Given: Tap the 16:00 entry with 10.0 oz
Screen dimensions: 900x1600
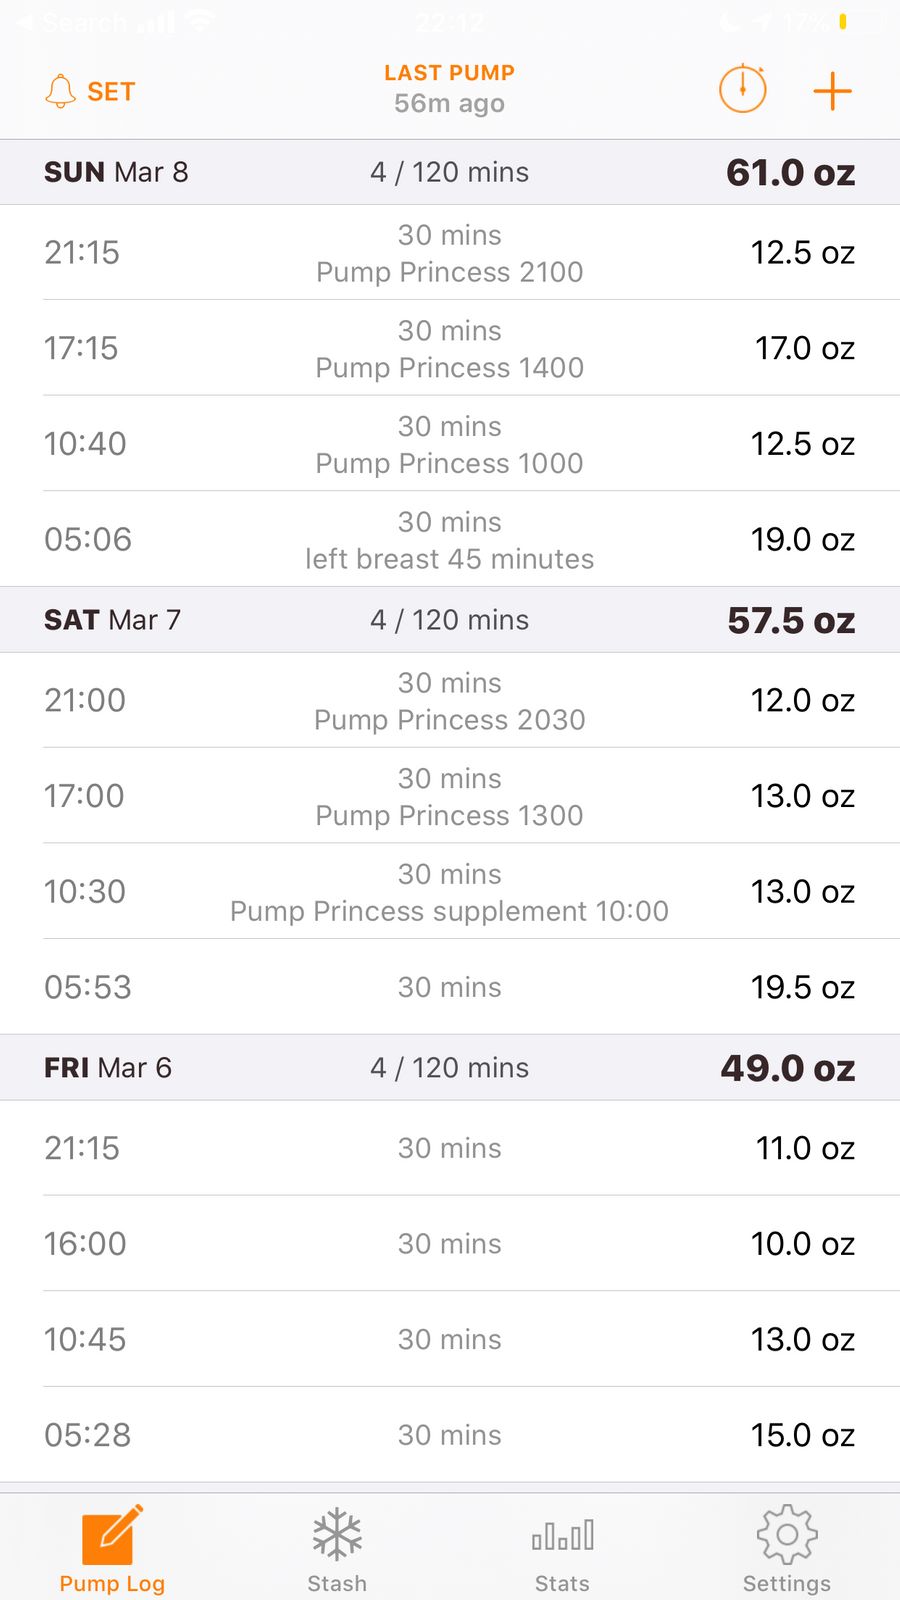Looking at the screenshot, I should point(450,1244).
